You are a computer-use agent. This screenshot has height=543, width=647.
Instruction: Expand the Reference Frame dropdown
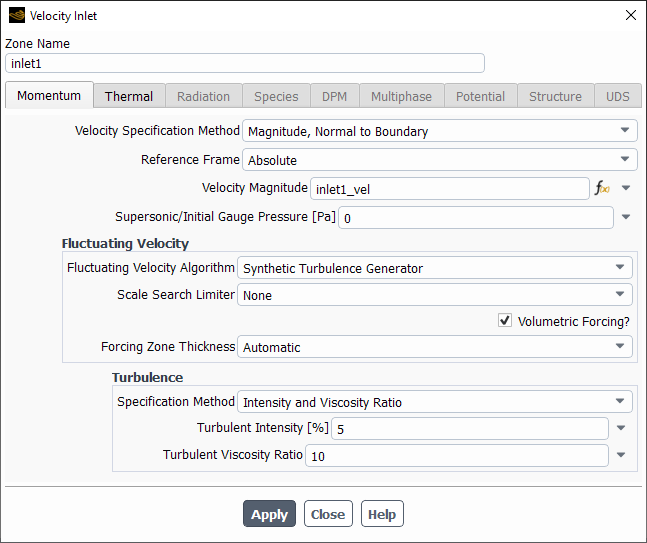coord(439,159)
